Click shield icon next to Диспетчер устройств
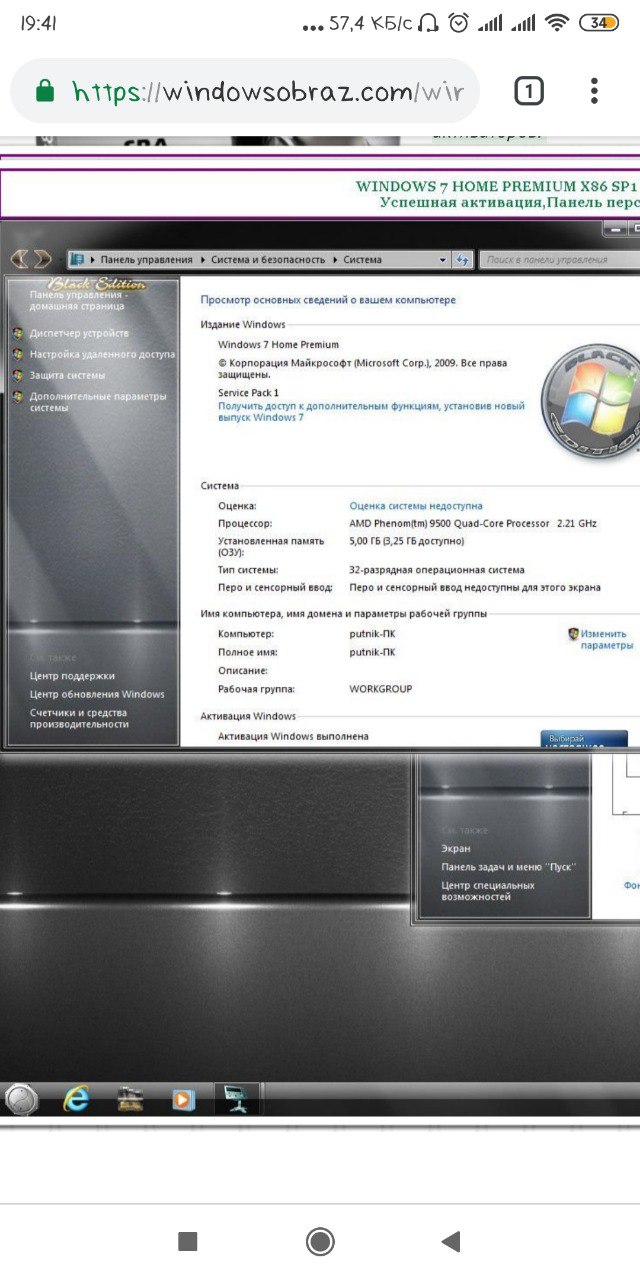 (x=18, y=333)
